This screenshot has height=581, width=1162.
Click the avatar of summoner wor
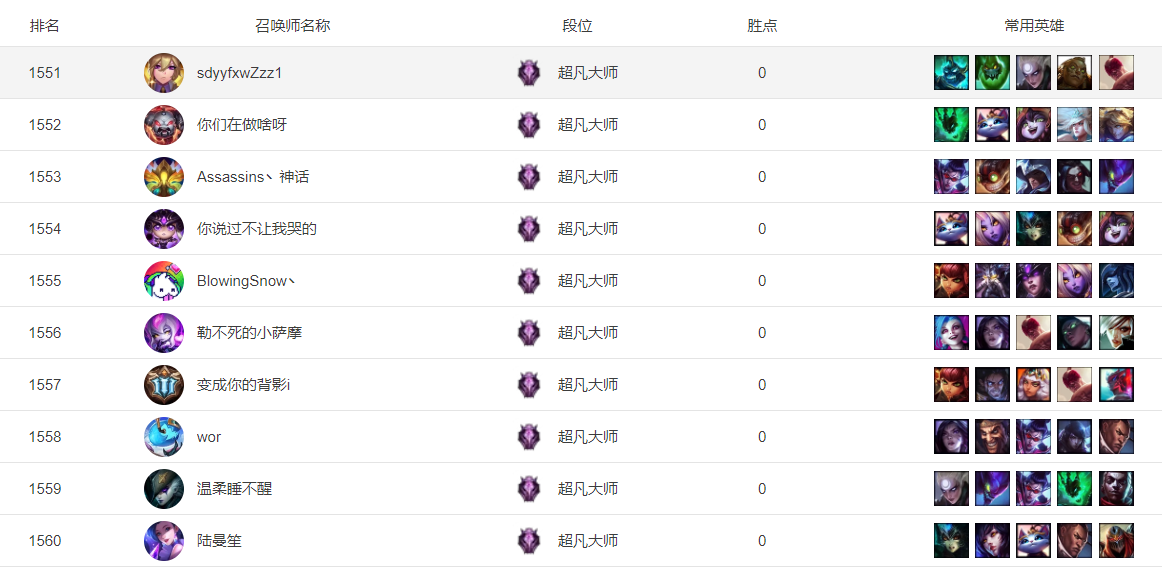tap(164, 436)
